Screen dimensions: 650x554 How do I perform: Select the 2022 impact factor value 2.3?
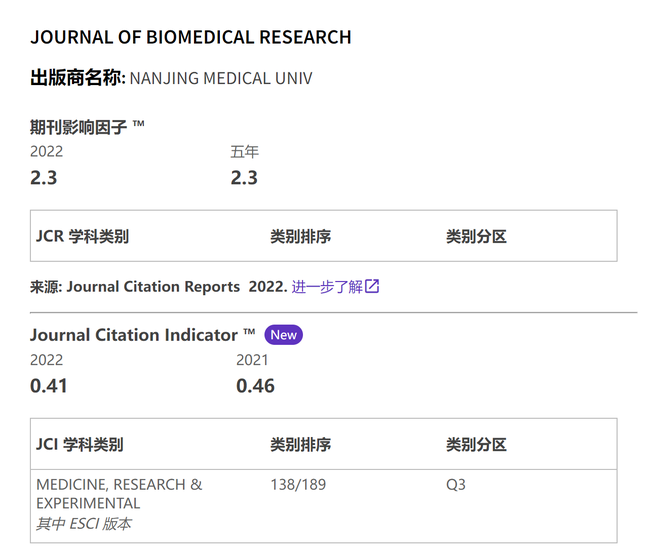(x=44, y=178)
